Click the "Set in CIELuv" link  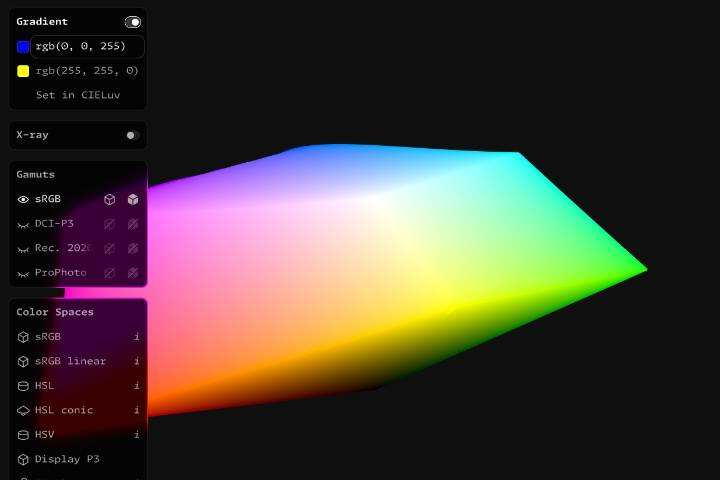tap(77, 95)
